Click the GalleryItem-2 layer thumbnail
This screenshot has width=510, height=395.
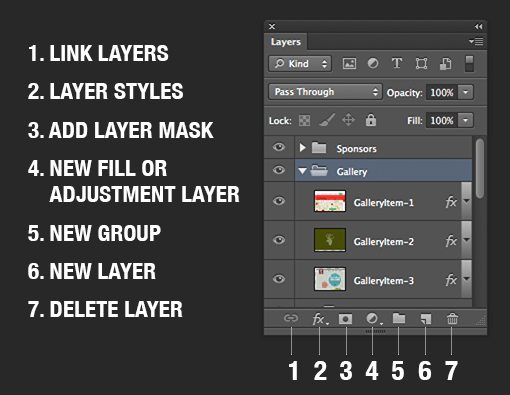tap(330, 240)
